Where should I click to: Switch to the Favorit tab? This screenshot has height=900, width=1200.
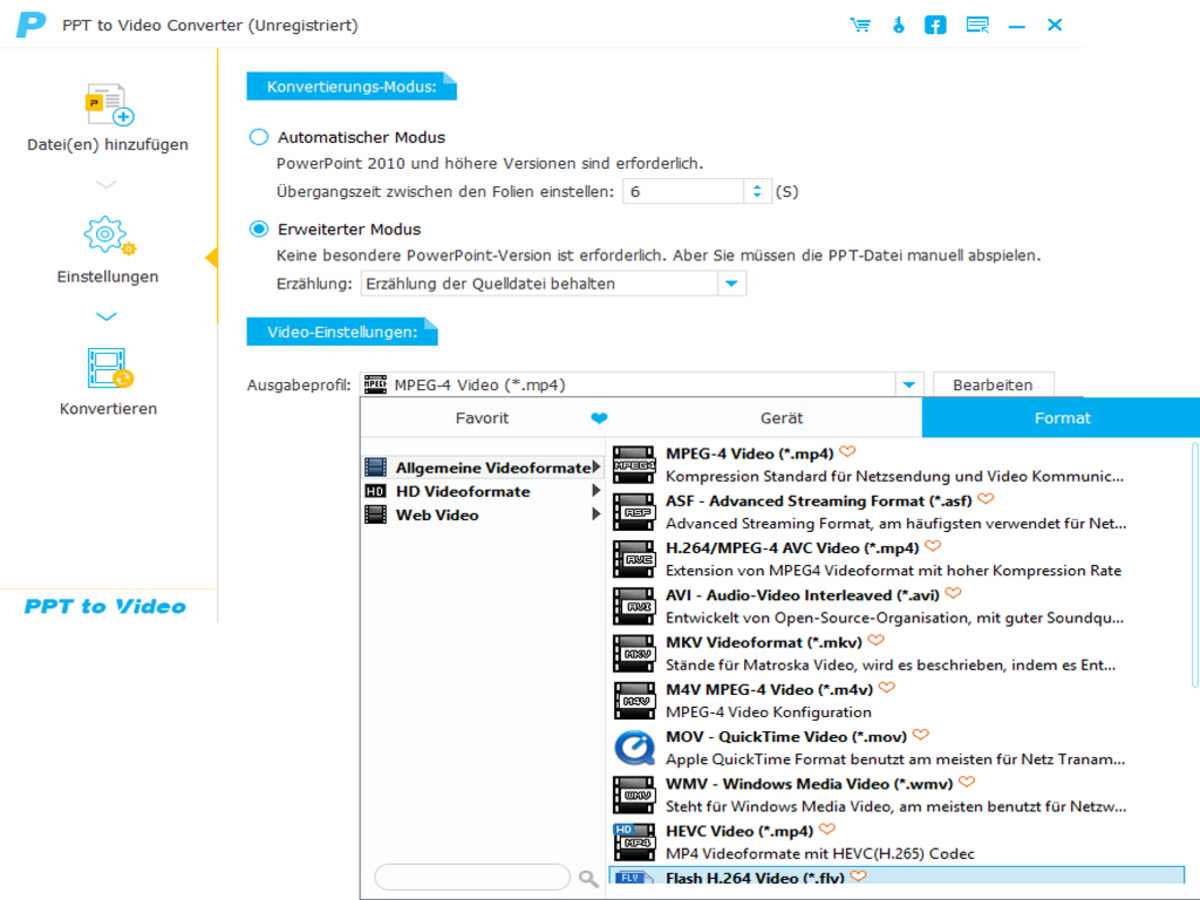(482, 418)
